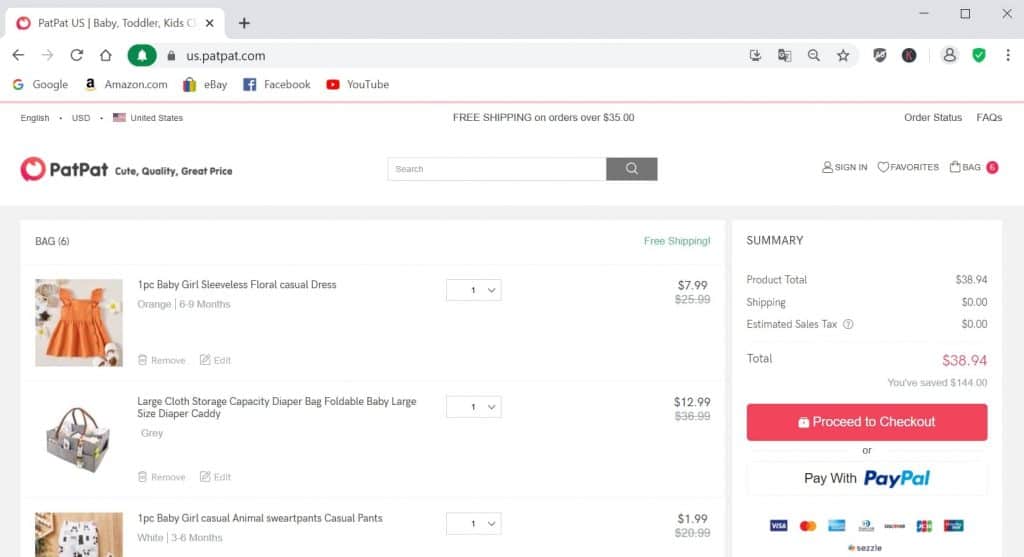Close the PatPat US tab
This screenshot has width=1024, height=557.
210,23
